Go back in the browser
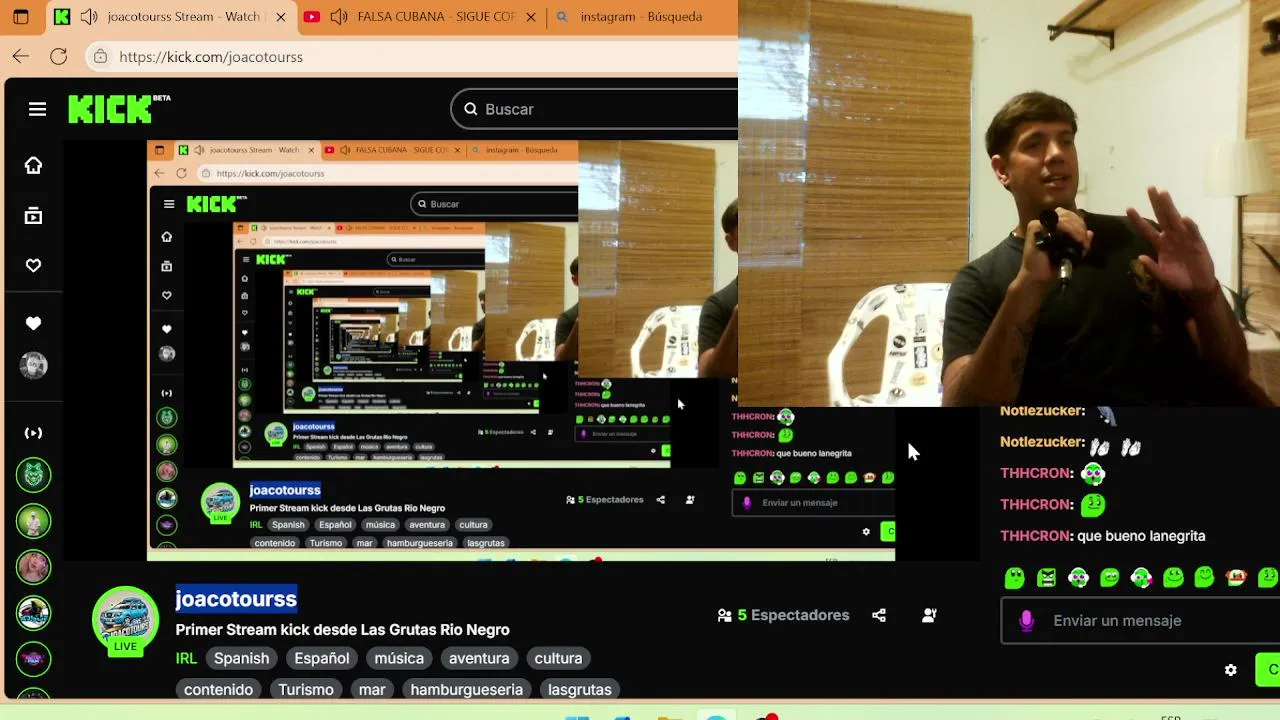 [x=21, y=57]
